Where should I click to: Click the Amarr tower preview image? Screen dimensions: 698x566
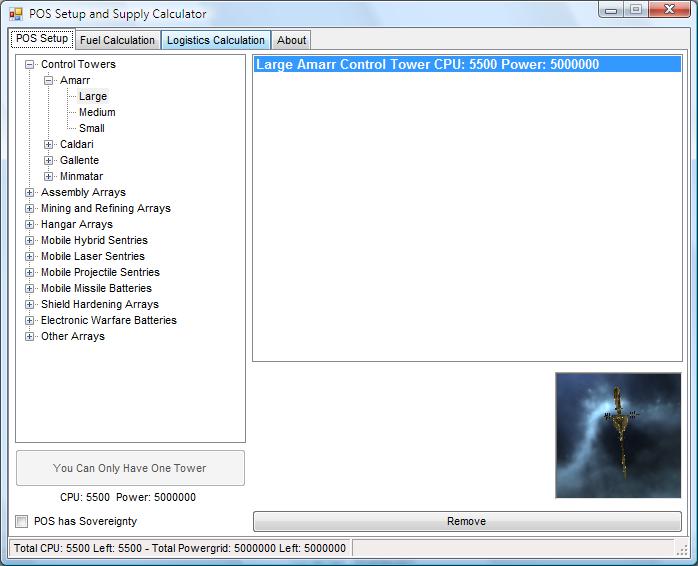[x=618, y=436]
